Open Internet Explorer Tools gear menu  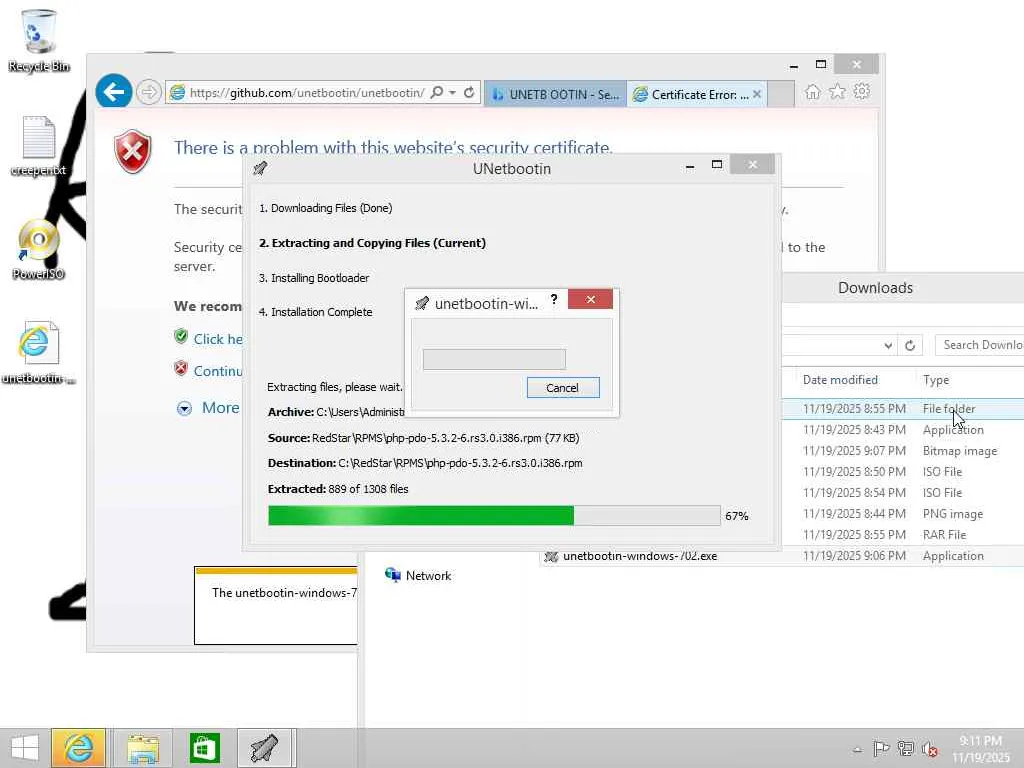click(x=862, y=91)
